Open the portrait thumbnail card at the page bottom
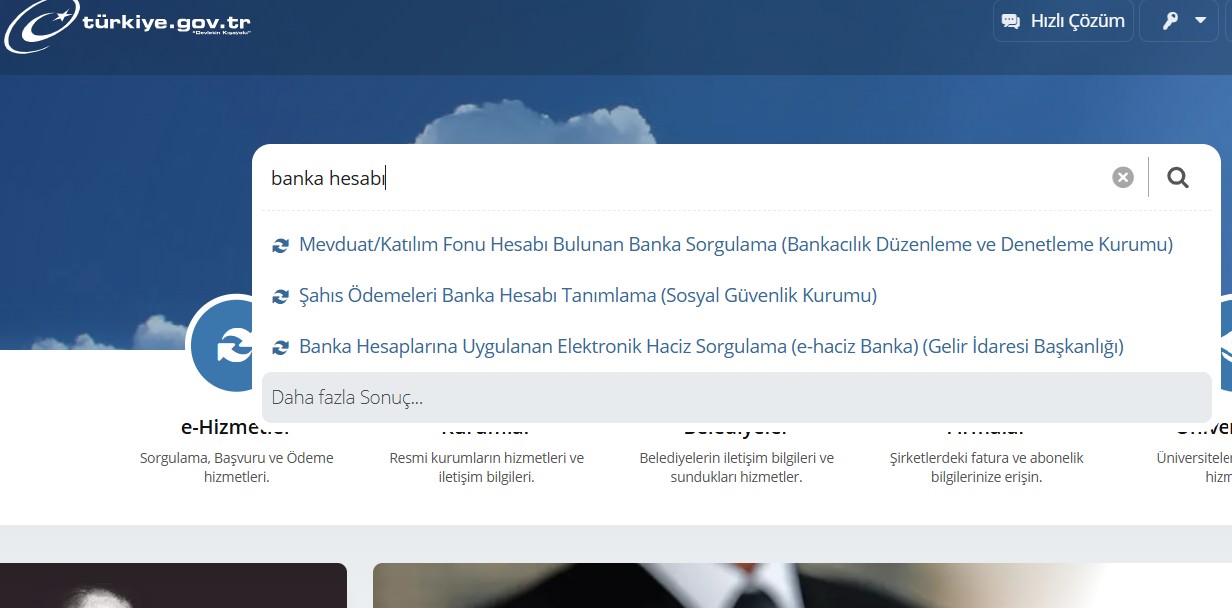Screen dimensions: 1232x608 pos(173,585)
